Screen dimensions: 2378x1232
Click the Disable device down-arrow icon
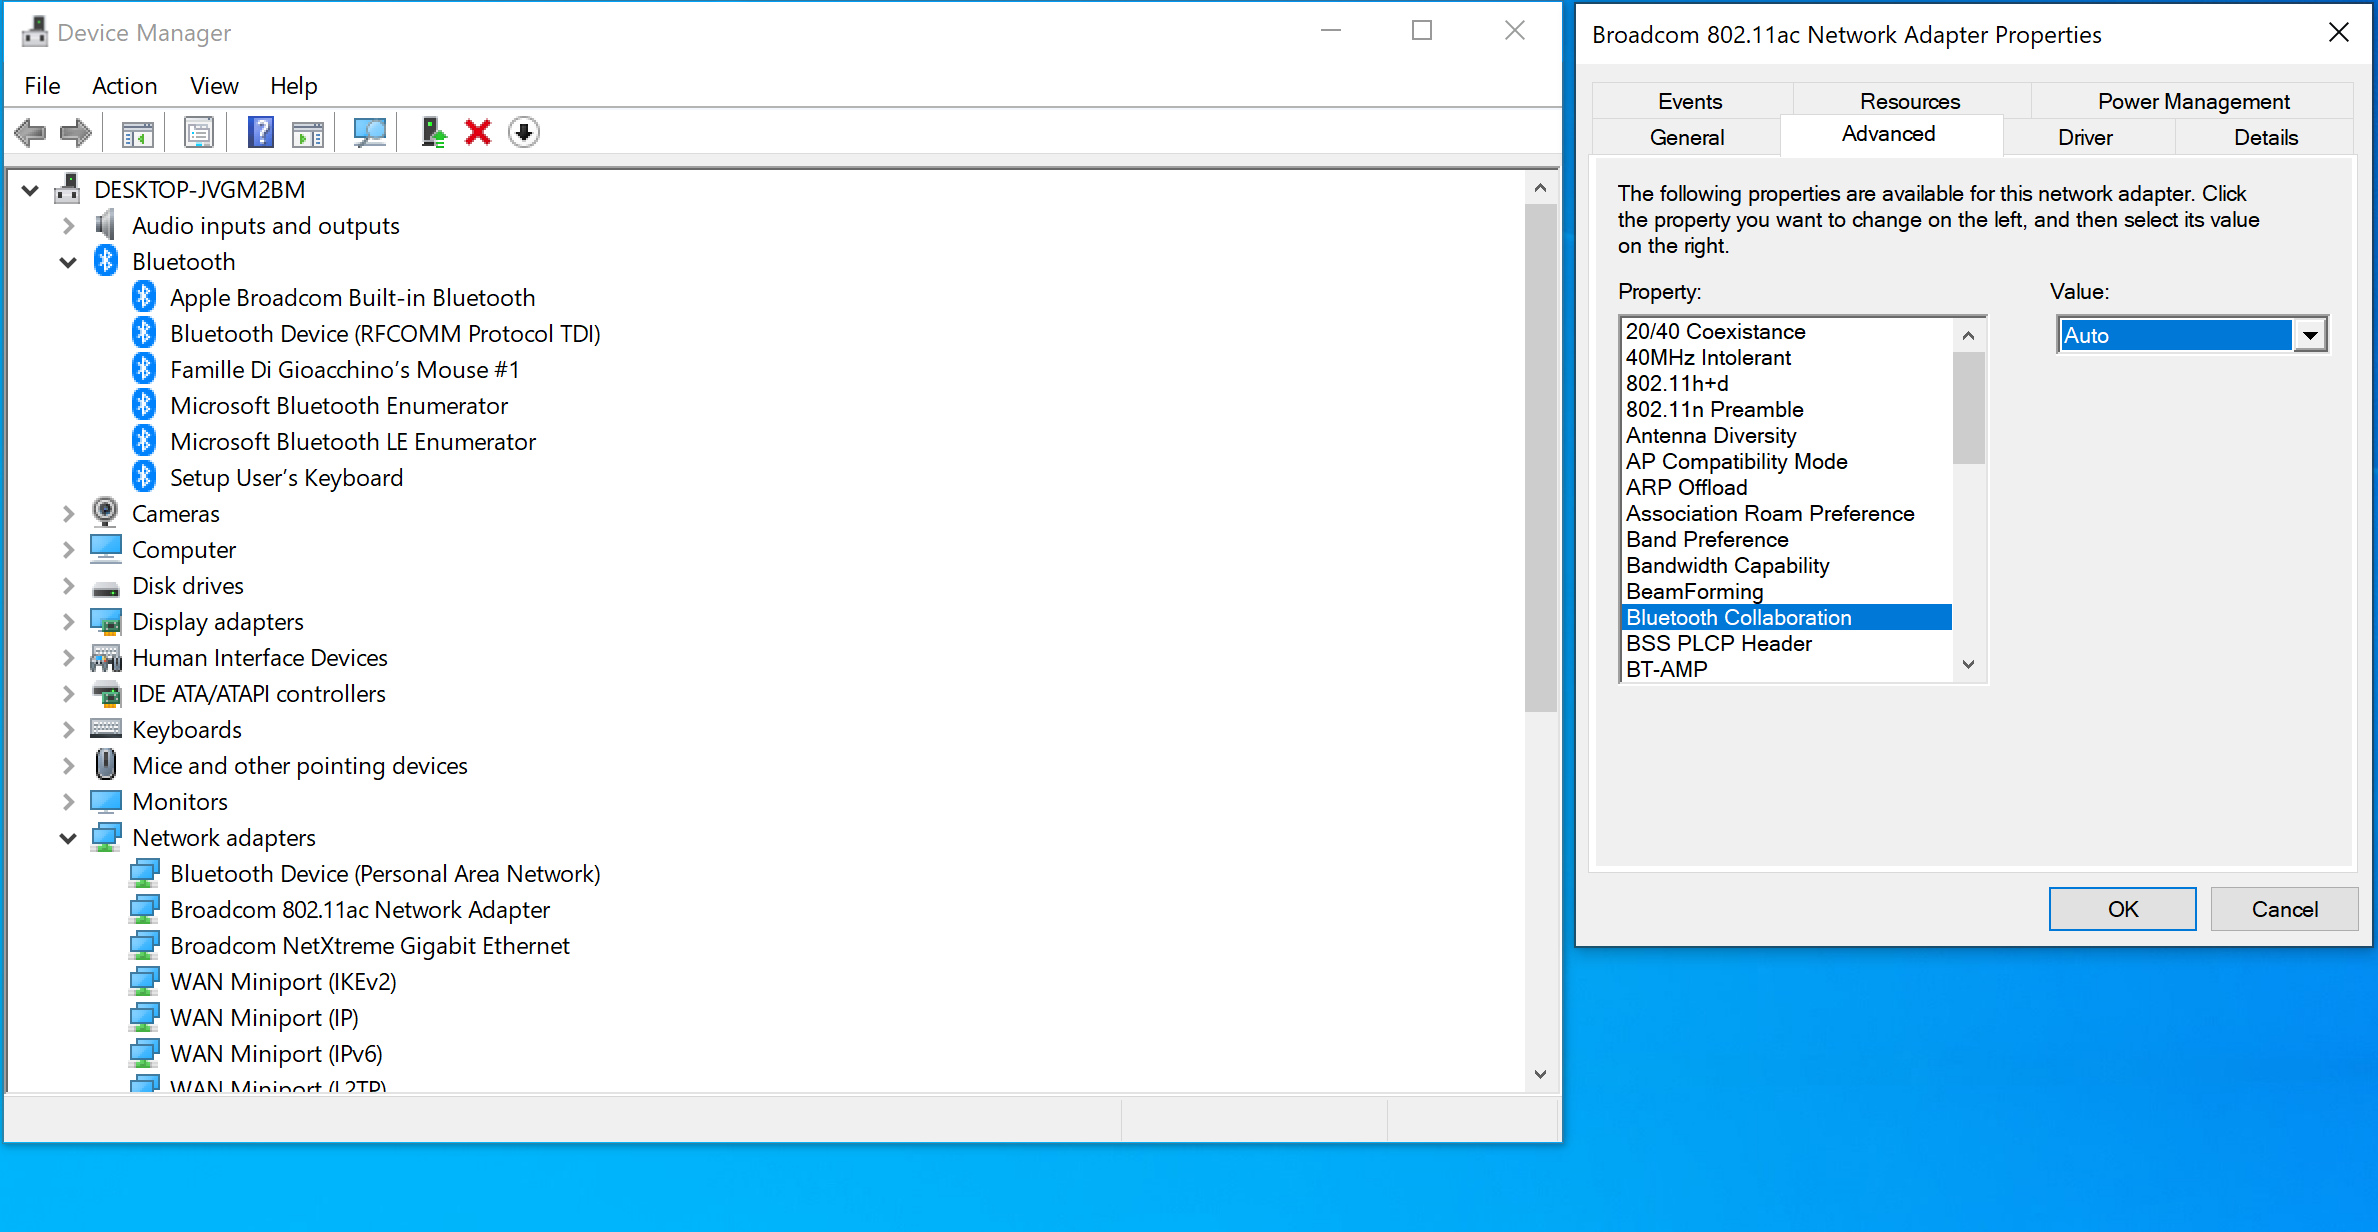[x=523, y=133]
